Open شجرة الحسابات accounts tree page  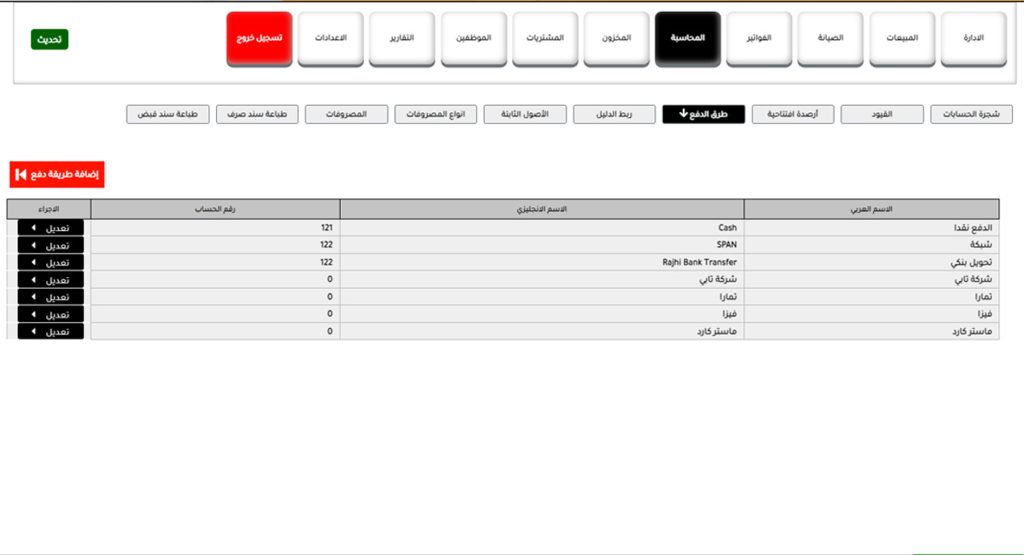971,115
